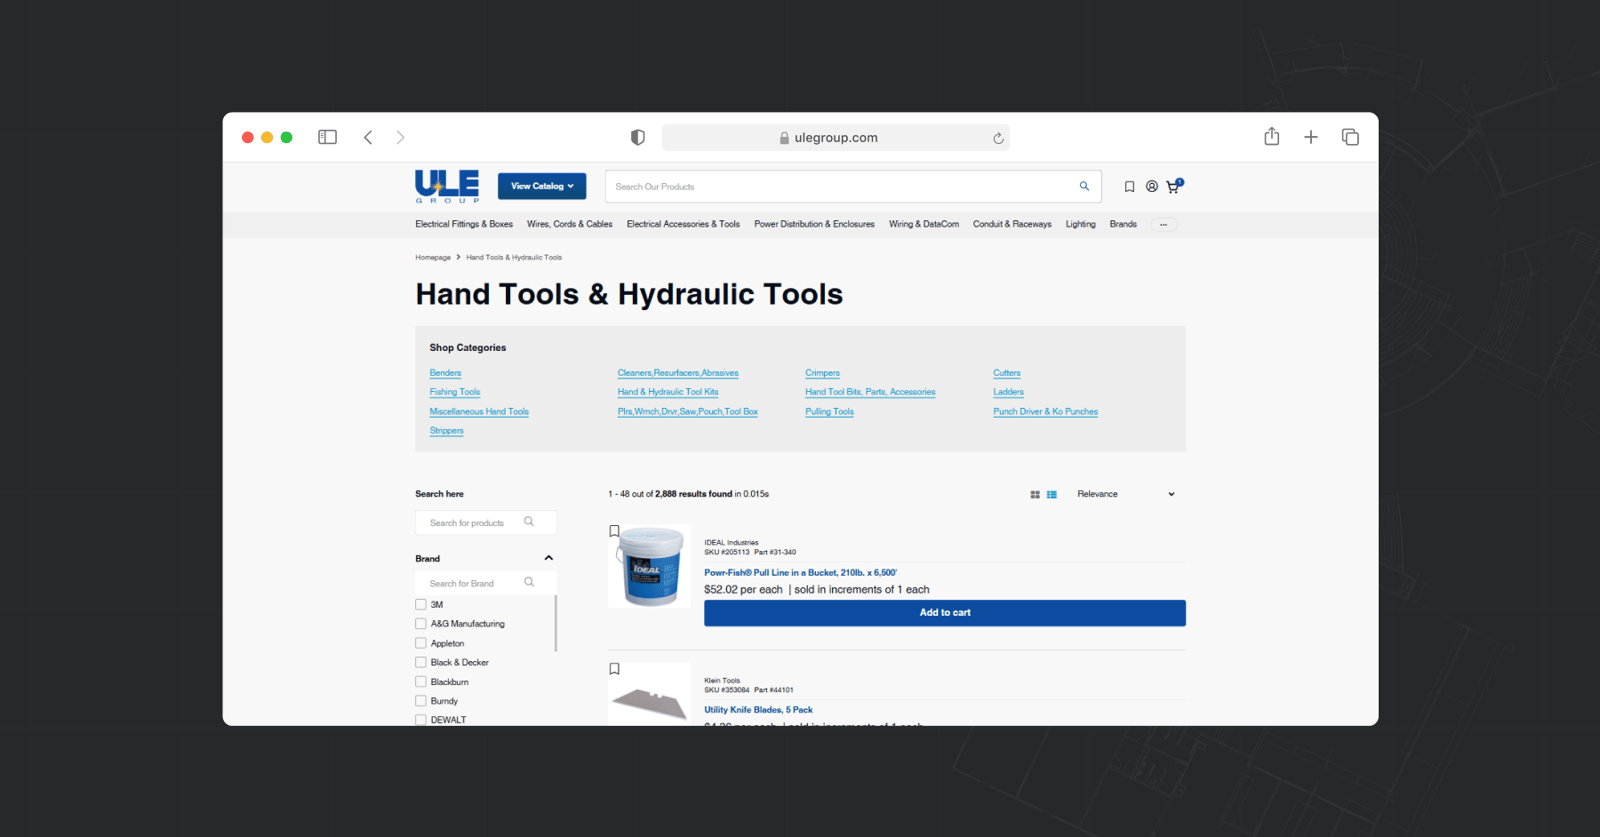Open the Crimpers category link

pos(822,373)
